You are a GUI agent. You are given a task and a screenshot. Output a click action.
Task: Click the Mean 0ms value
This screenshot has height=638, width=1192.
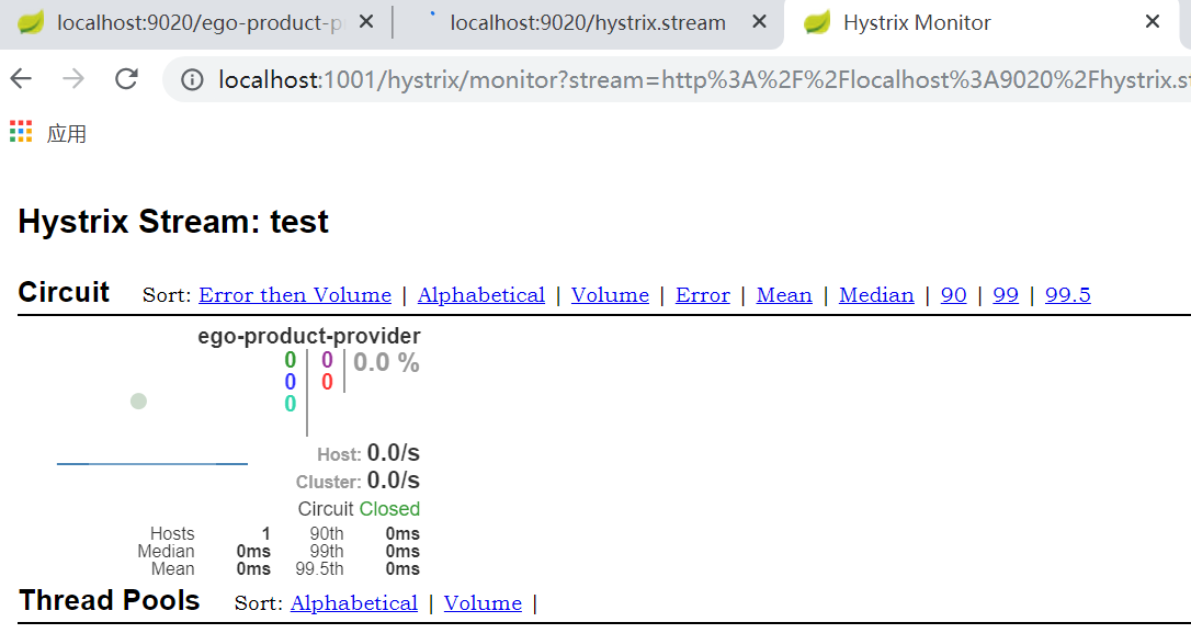253,569
